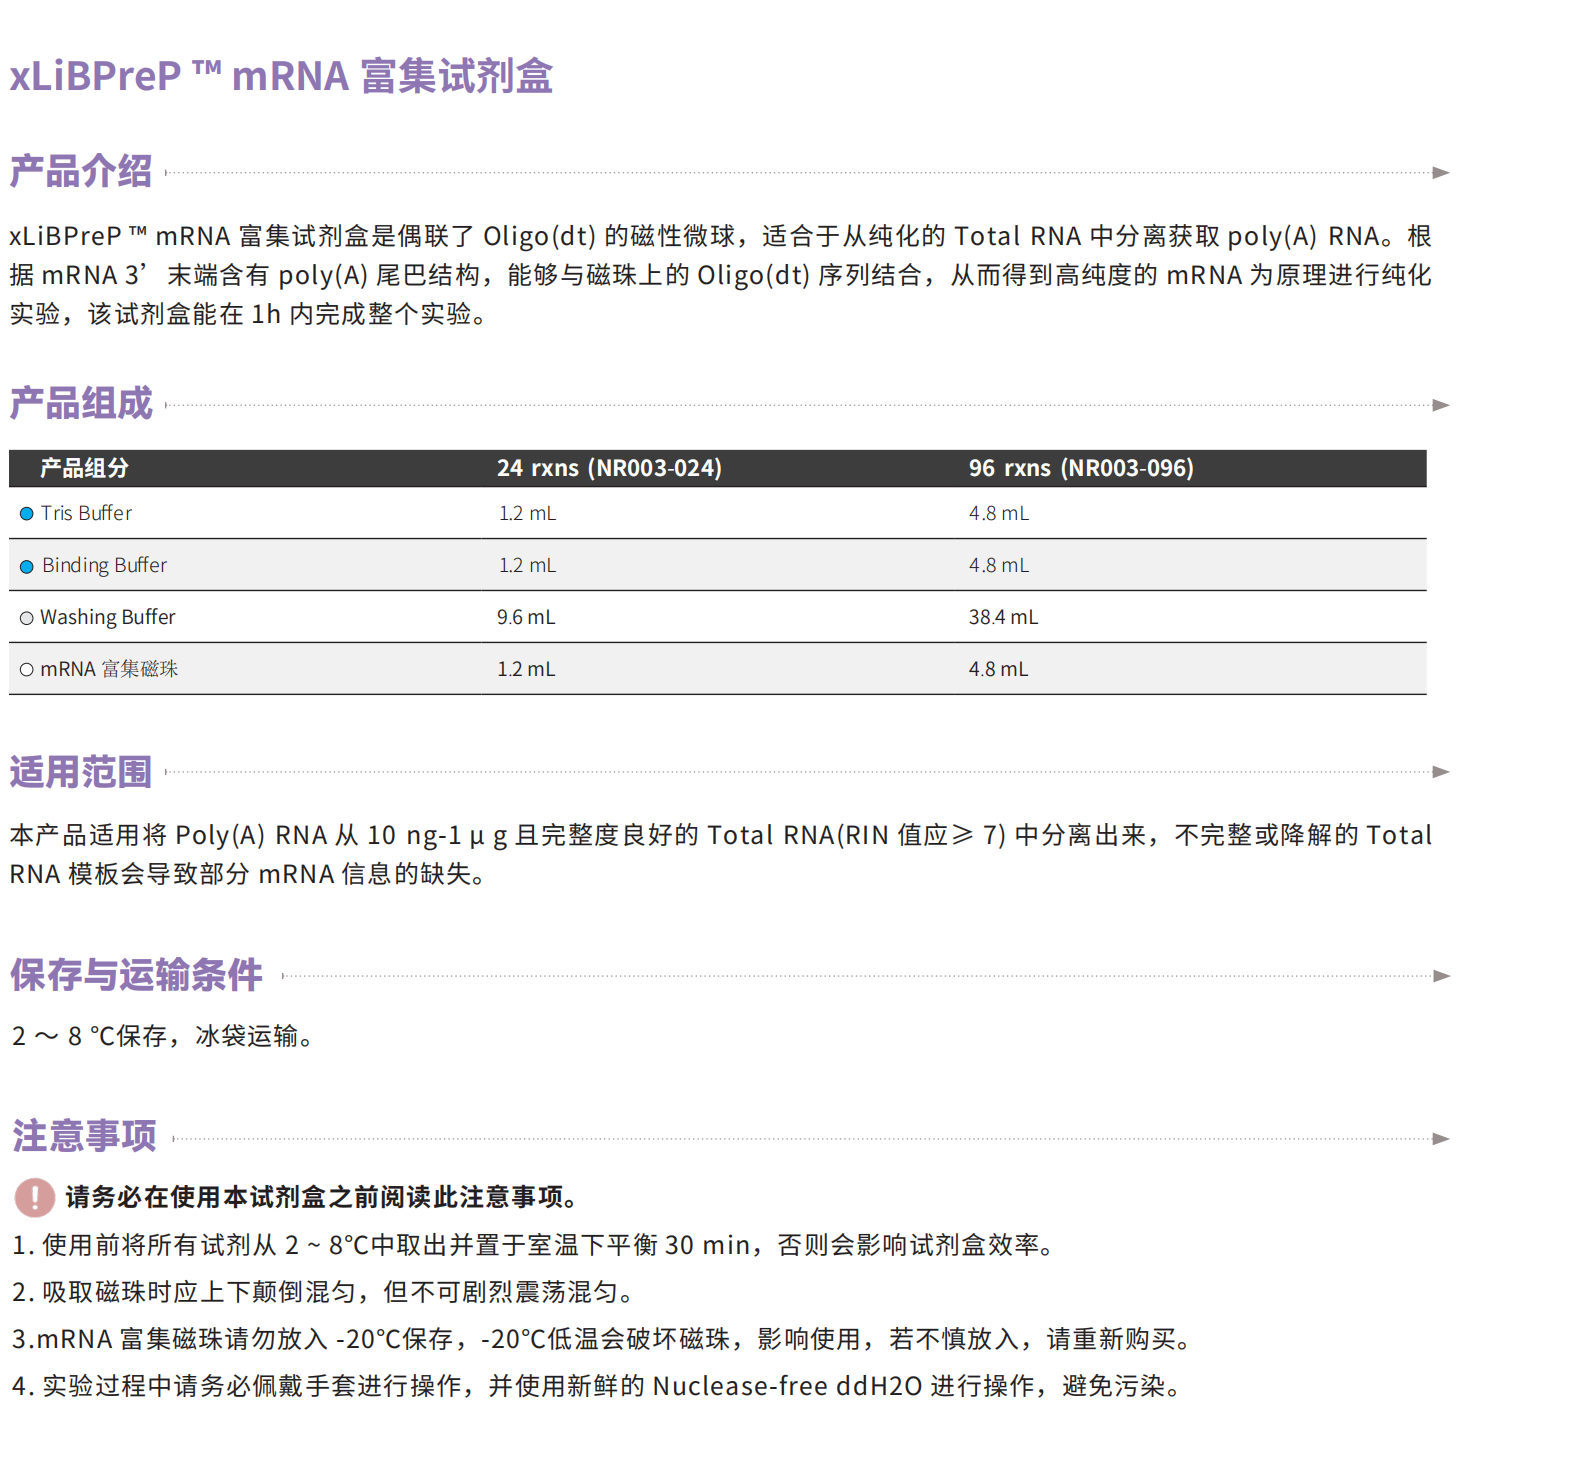Click the blue dot beside Tris Buffer

[x=27, y=514]
